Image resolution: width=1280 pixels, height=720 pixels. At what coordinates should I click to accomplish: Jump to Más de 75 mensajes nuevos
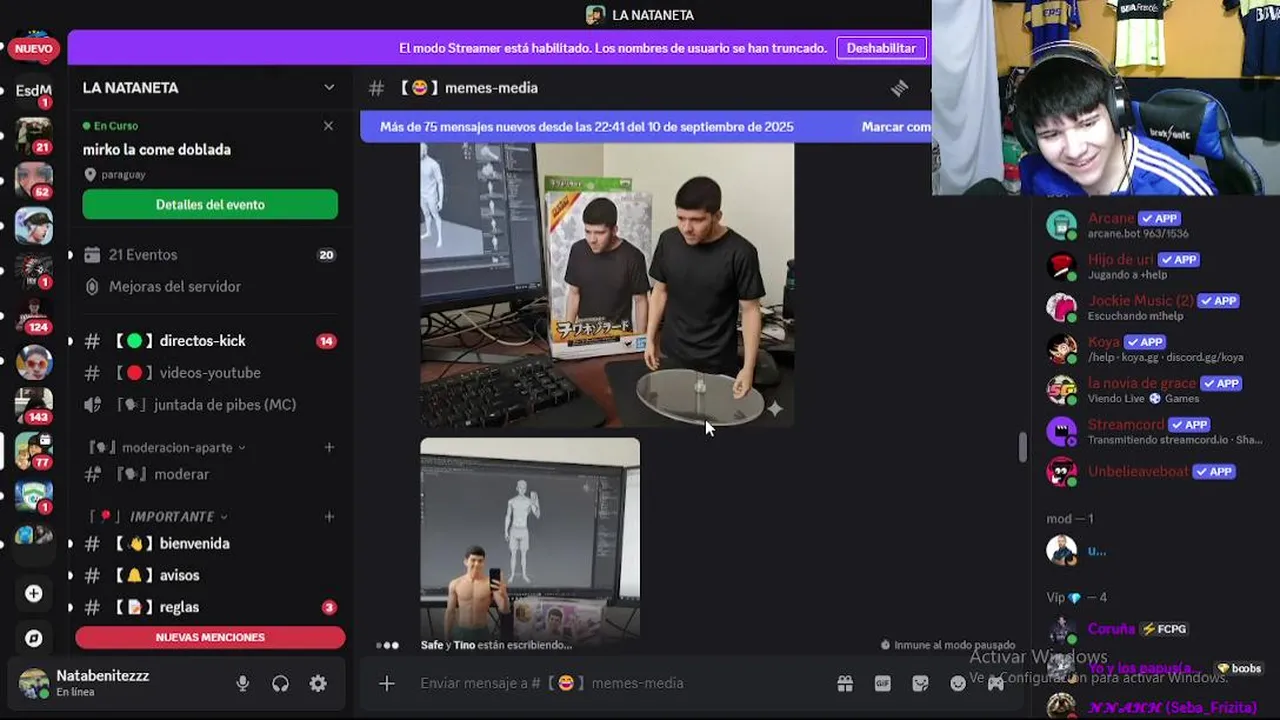587,127
